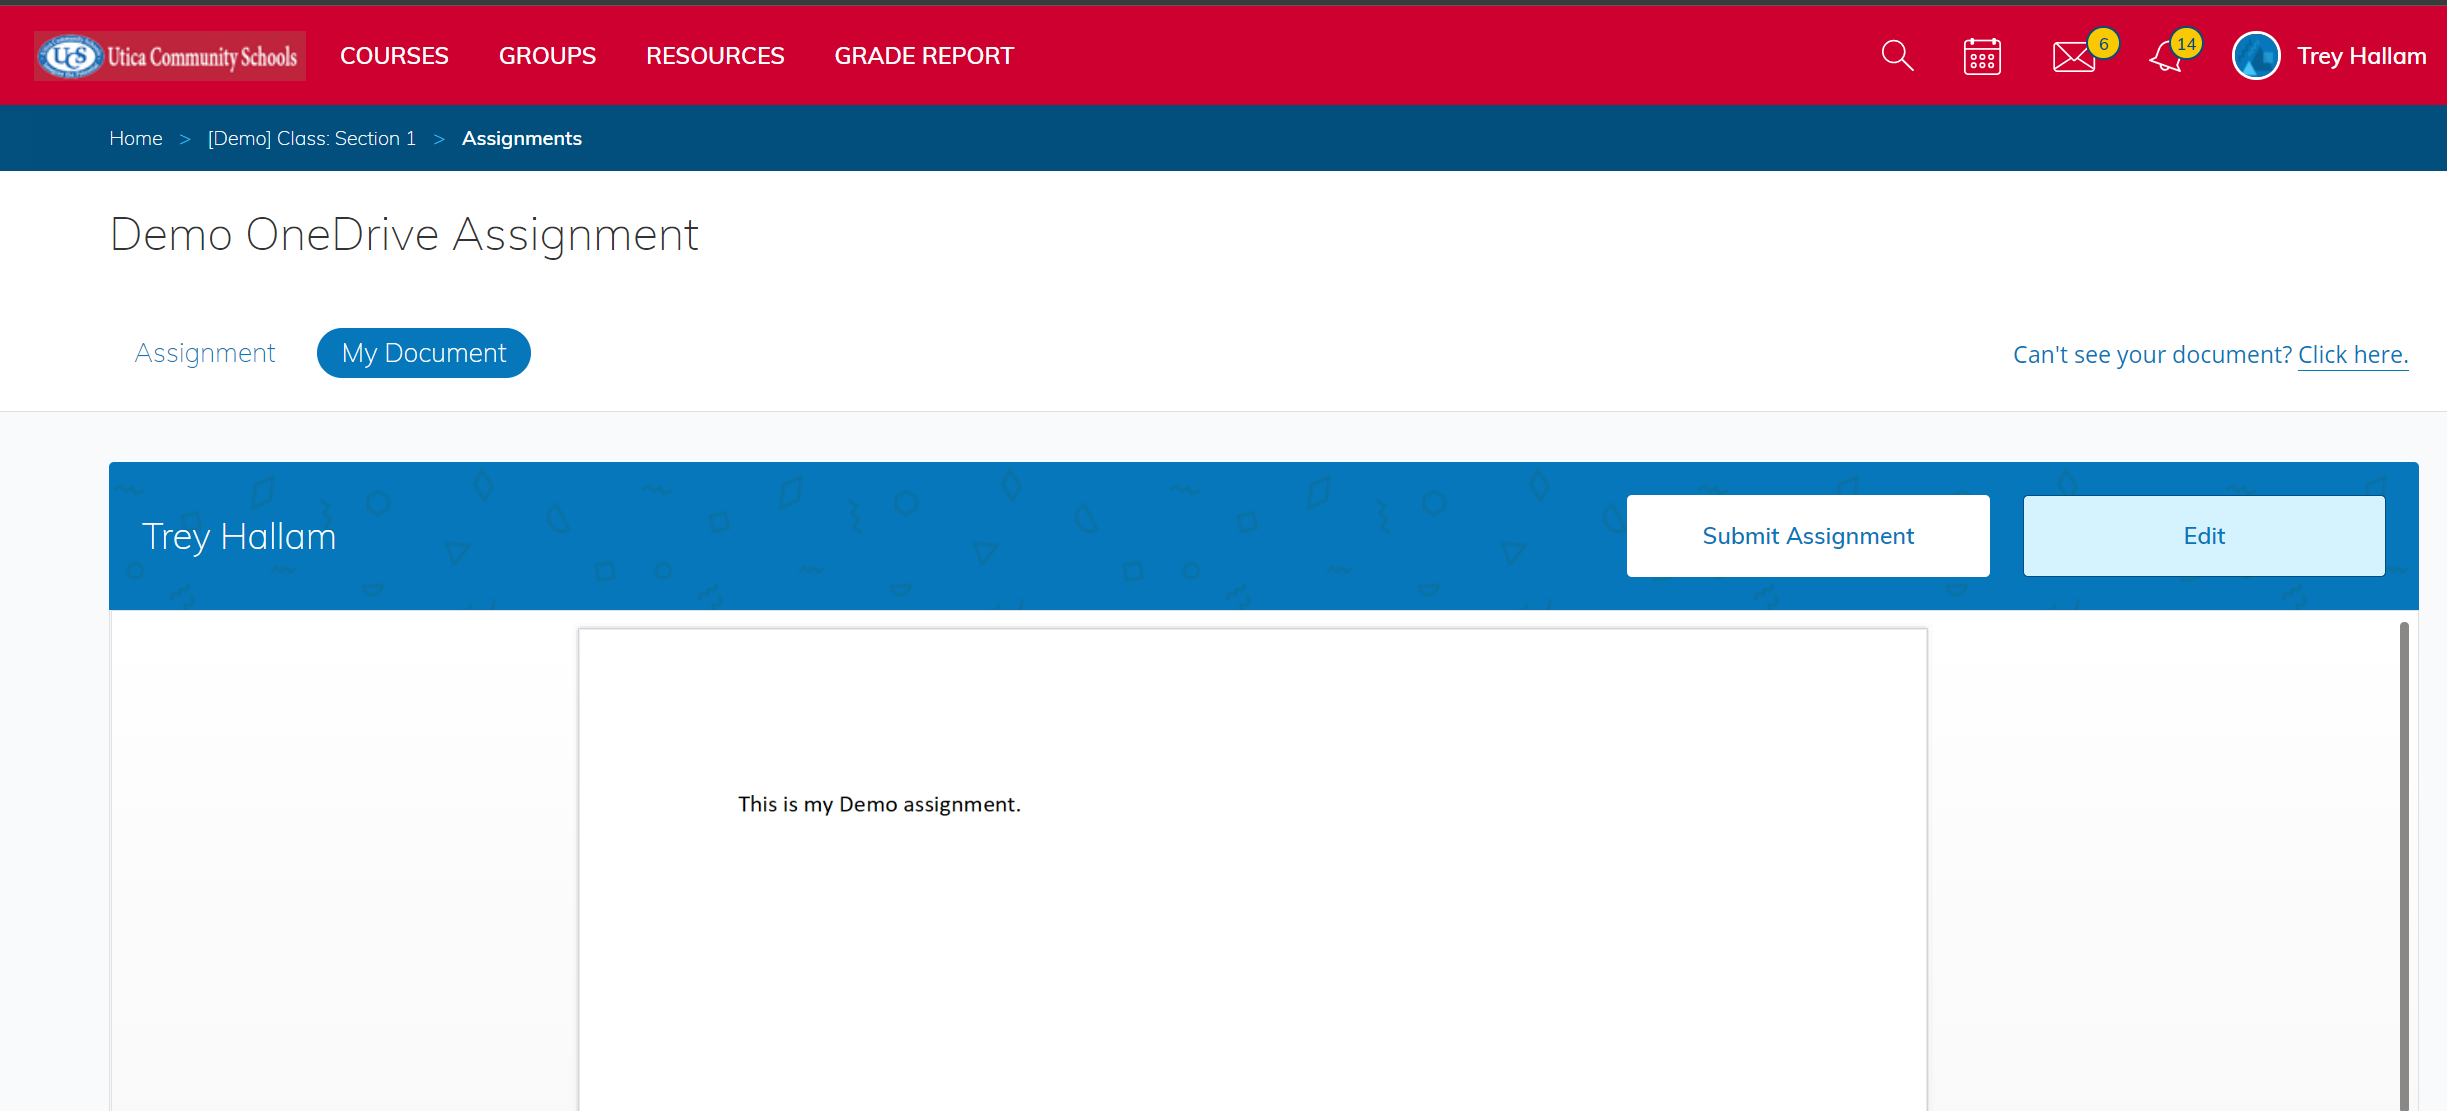Open the search magnifier icon

pyautogui.click(x=1897, y=56)
